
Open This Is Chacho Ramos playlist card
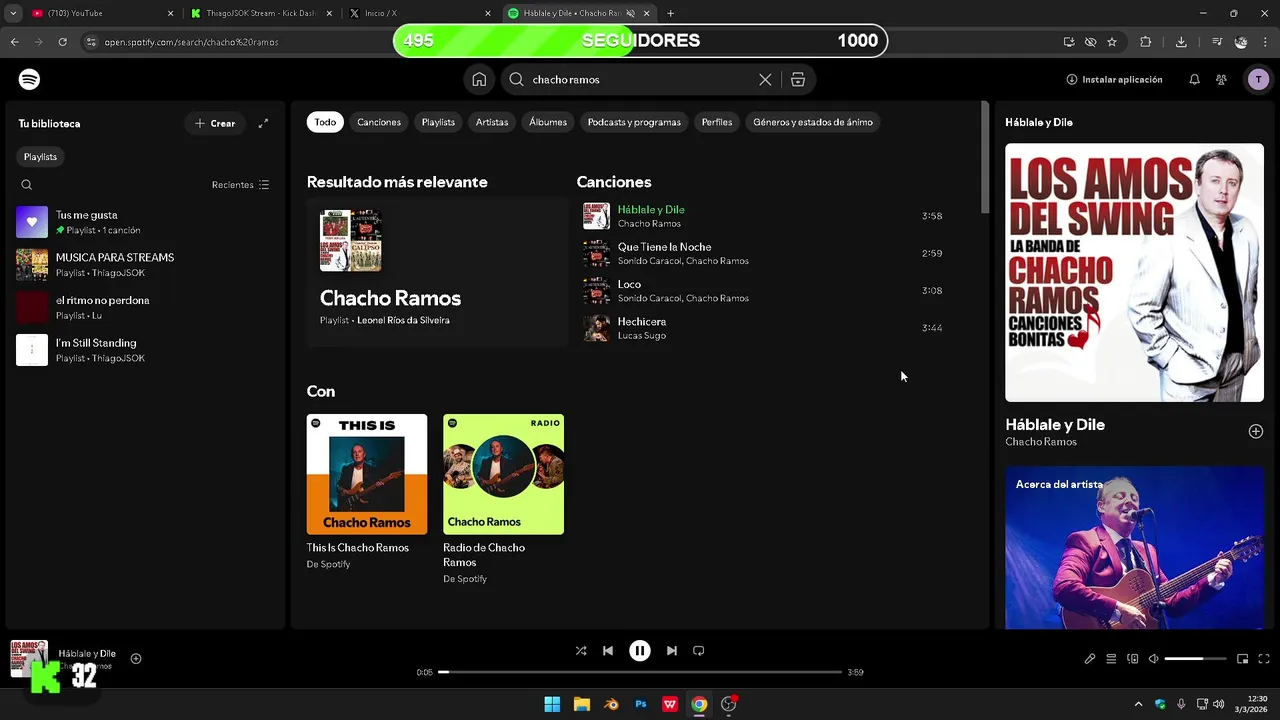pyautogui.click(x=367, y=492)
